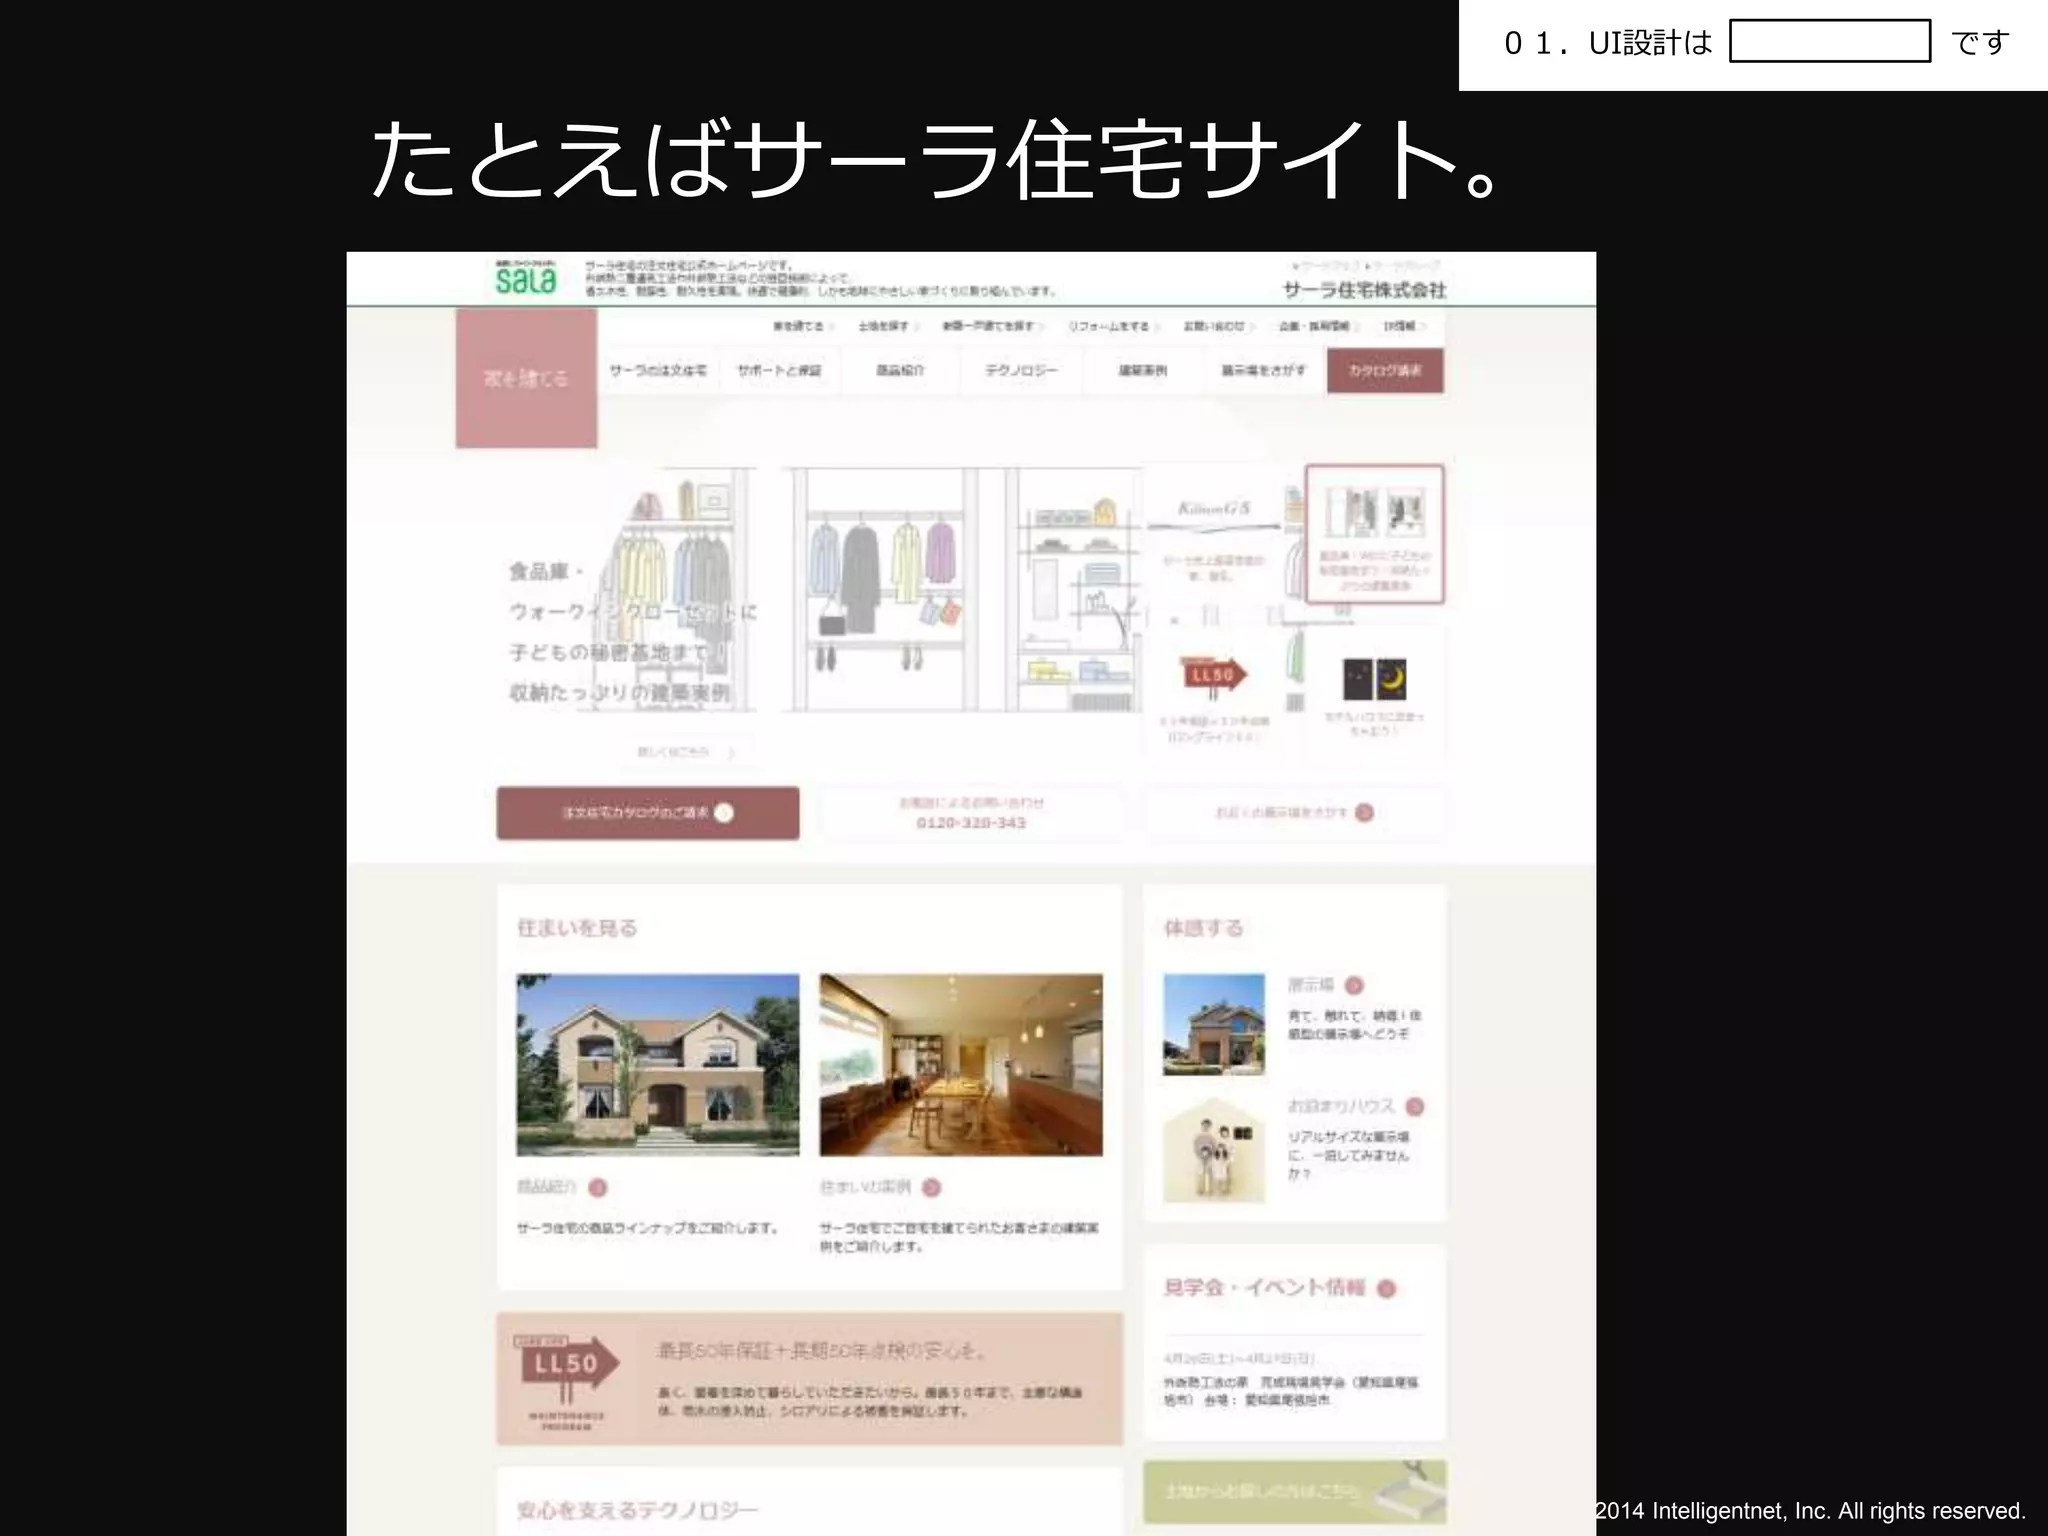
Task: Open リフォームをする top utility link
Action: tap(1113, 326)
